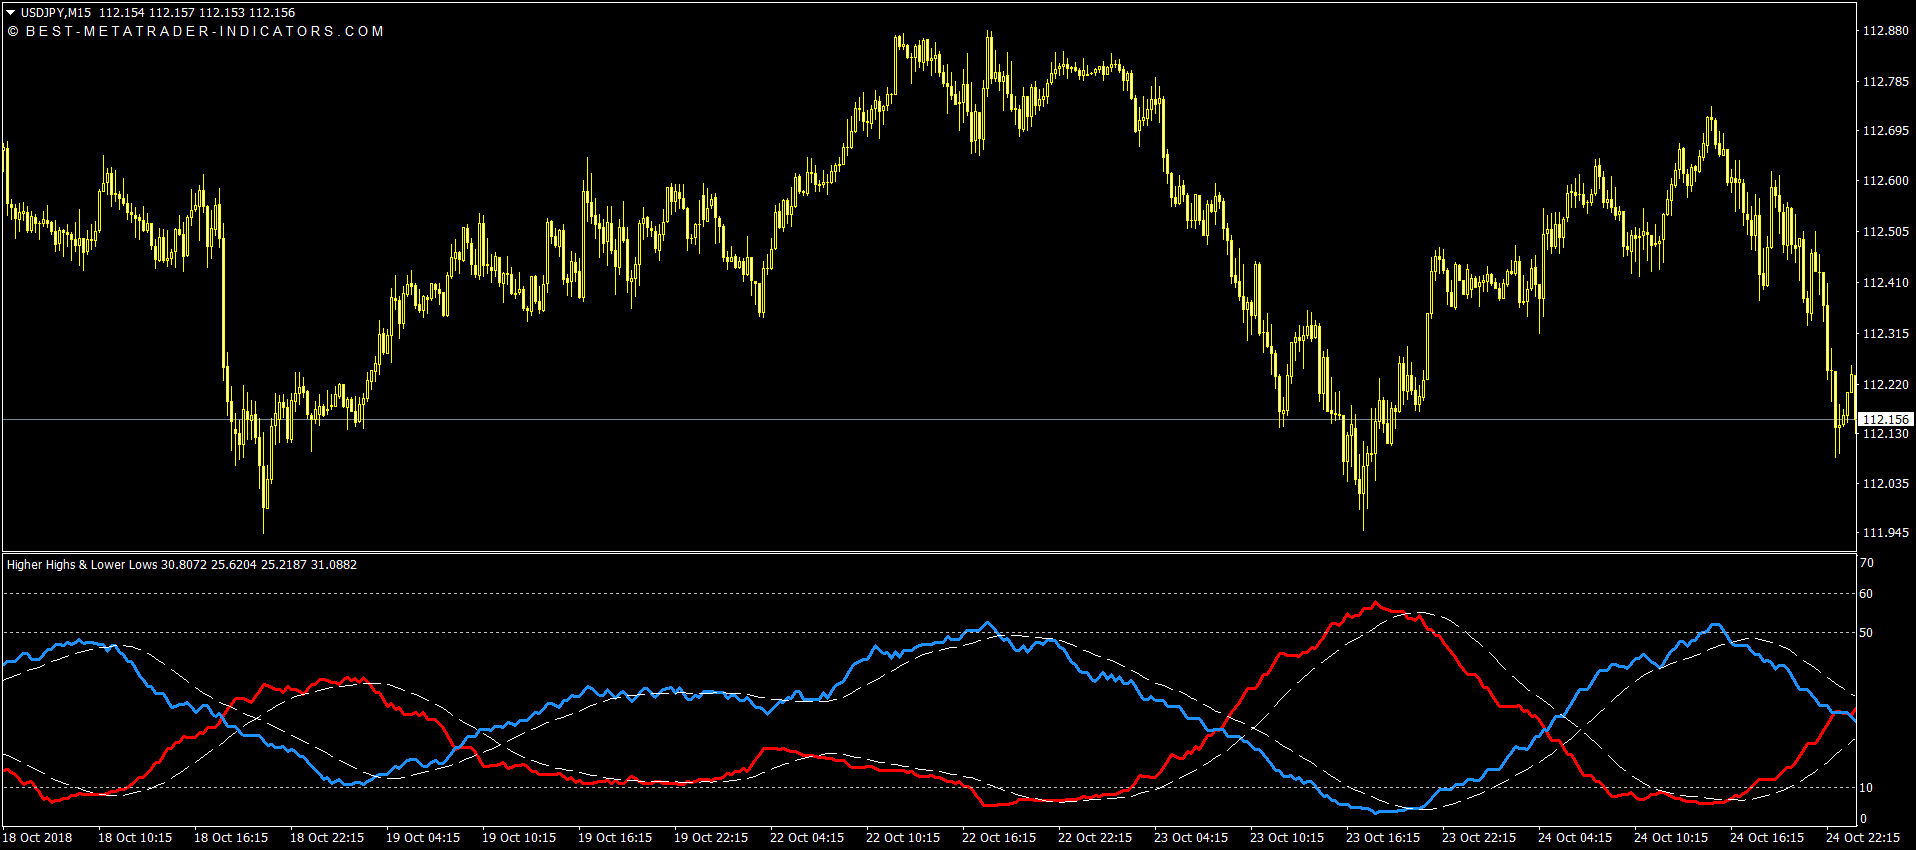Click the USDJPY,M15 chart symbol title
The image size is (1916, 850).
pyautogui.click(x=56, y=13)
